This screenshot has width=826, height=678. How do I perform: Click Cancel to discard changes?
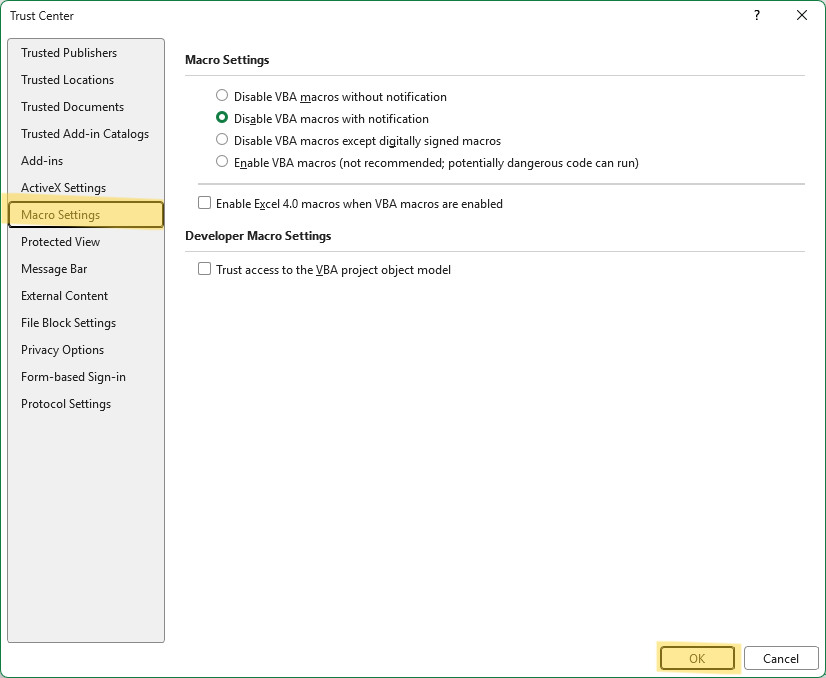(x=781, y=658)
